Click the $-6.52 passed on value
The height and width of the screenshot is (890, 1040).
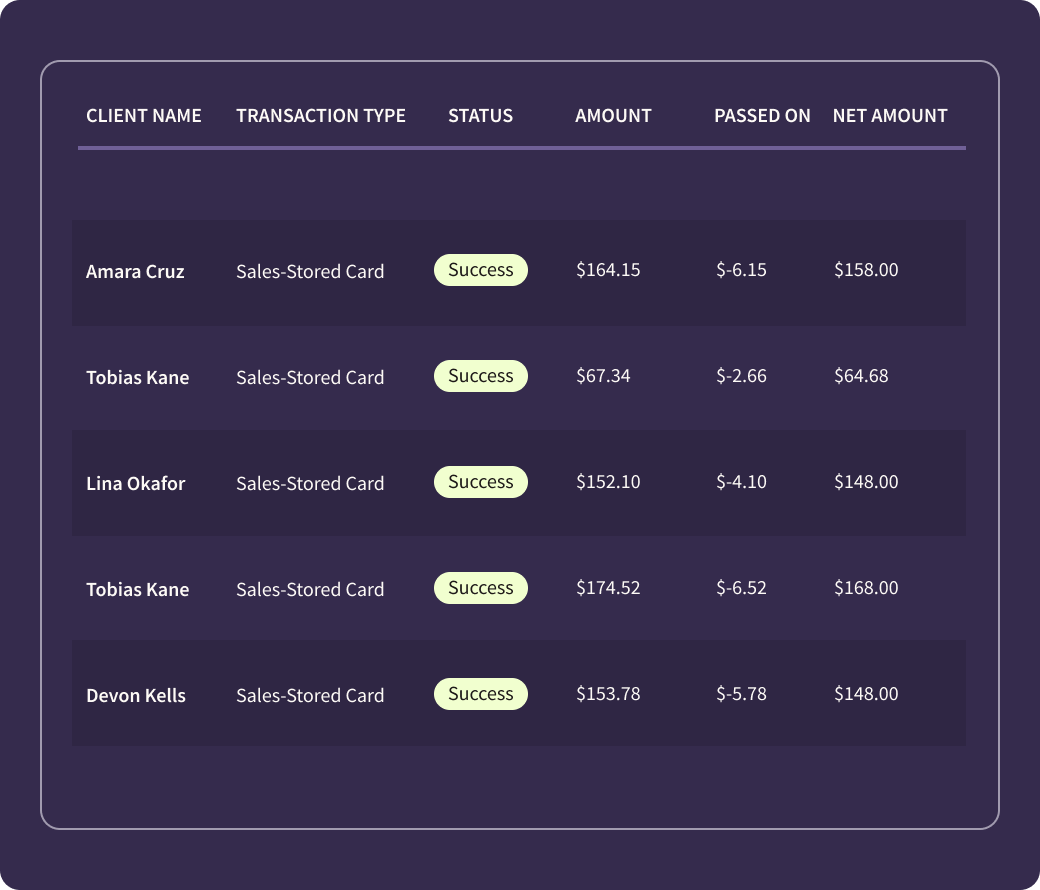pyautogui.click(x=741, y=588)
